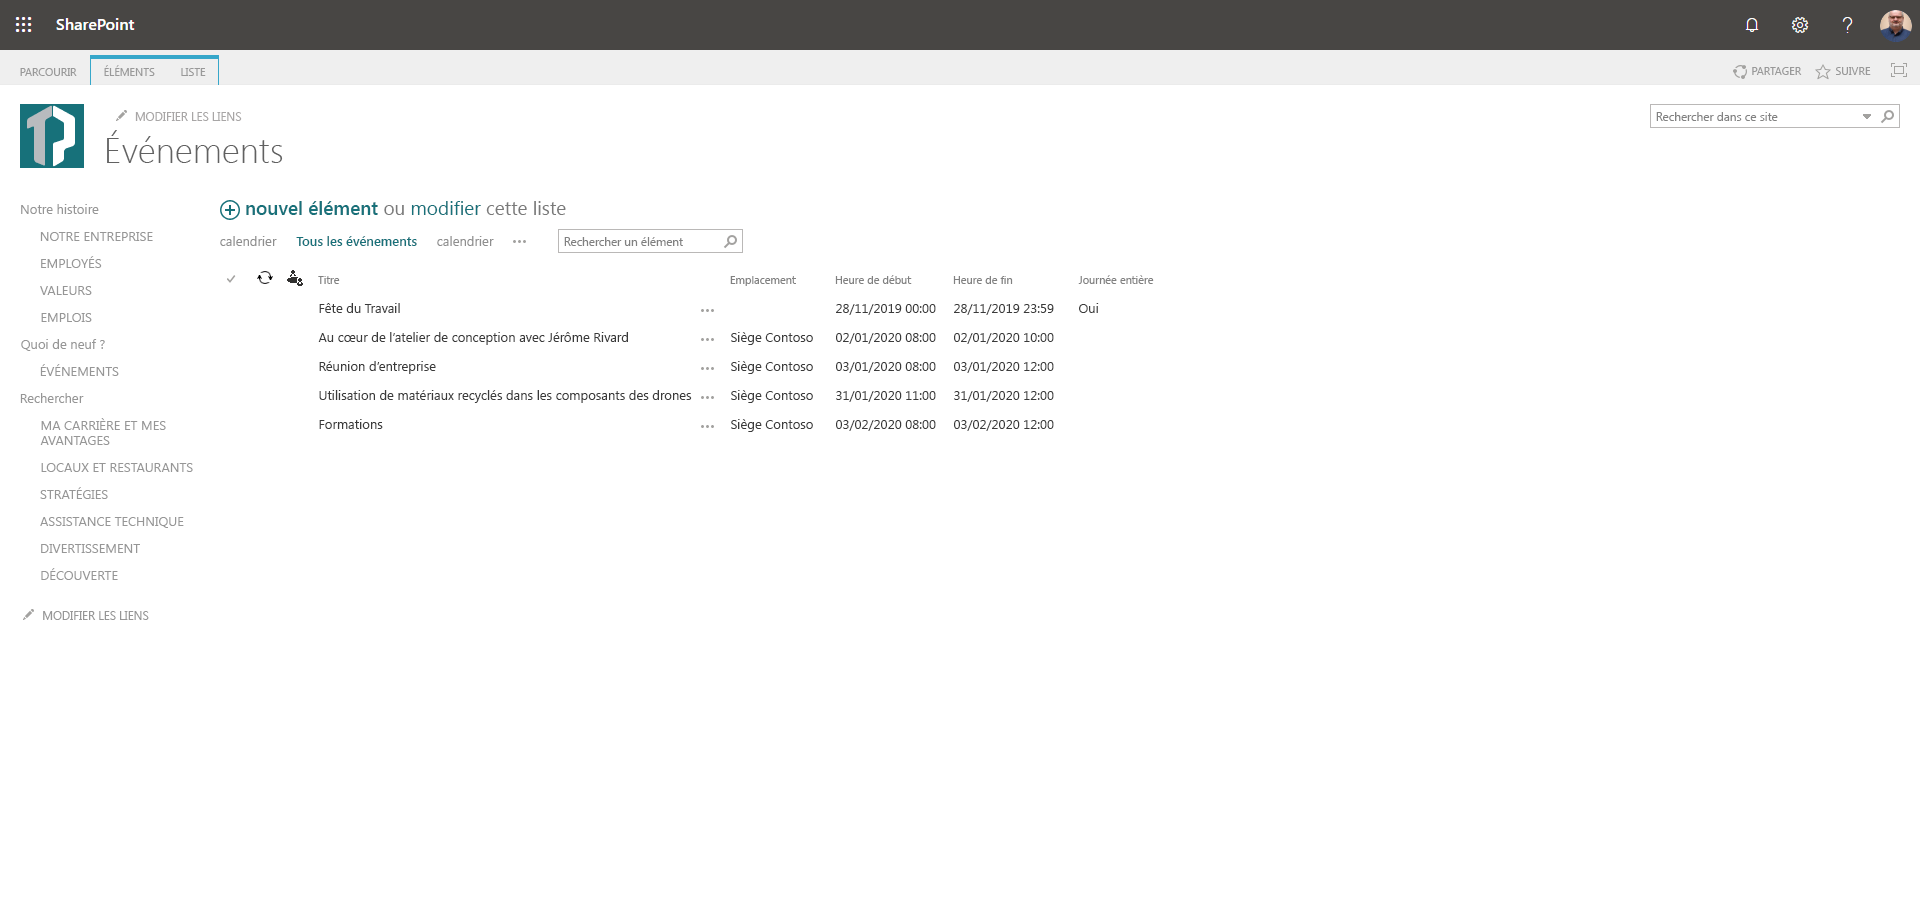Open the notifications bell icon
This screenshot has width=1920, height=904.
point(1752,25)
